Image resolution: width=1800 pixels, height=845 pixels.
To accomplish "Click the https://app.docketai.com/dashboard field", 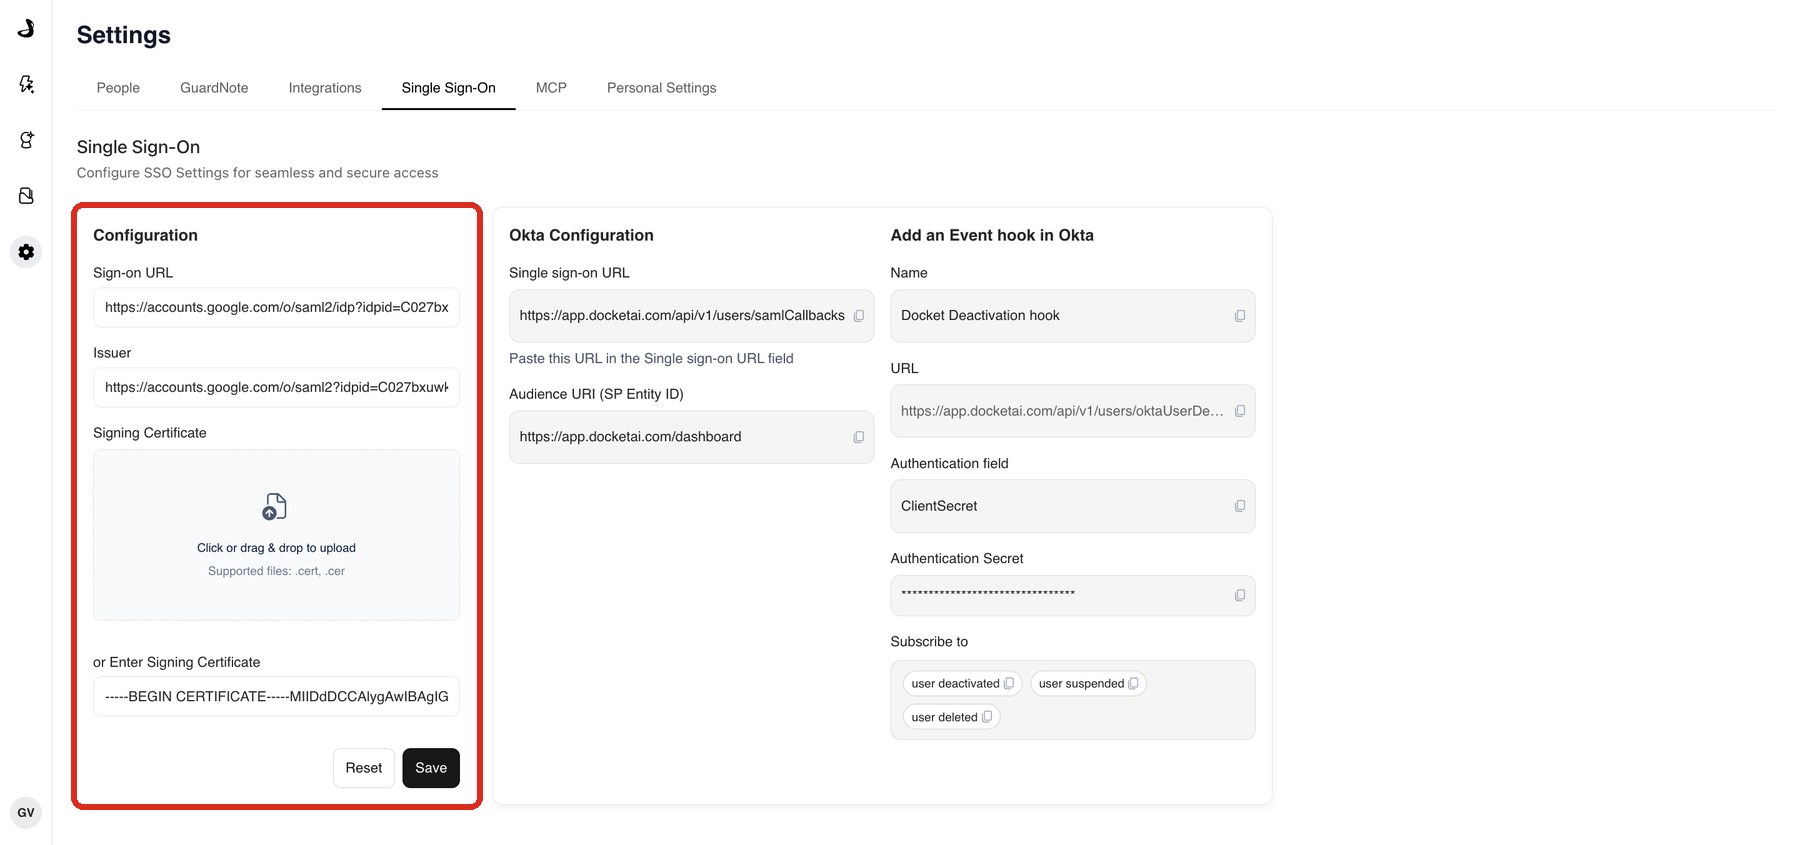I will pos(692,437).
